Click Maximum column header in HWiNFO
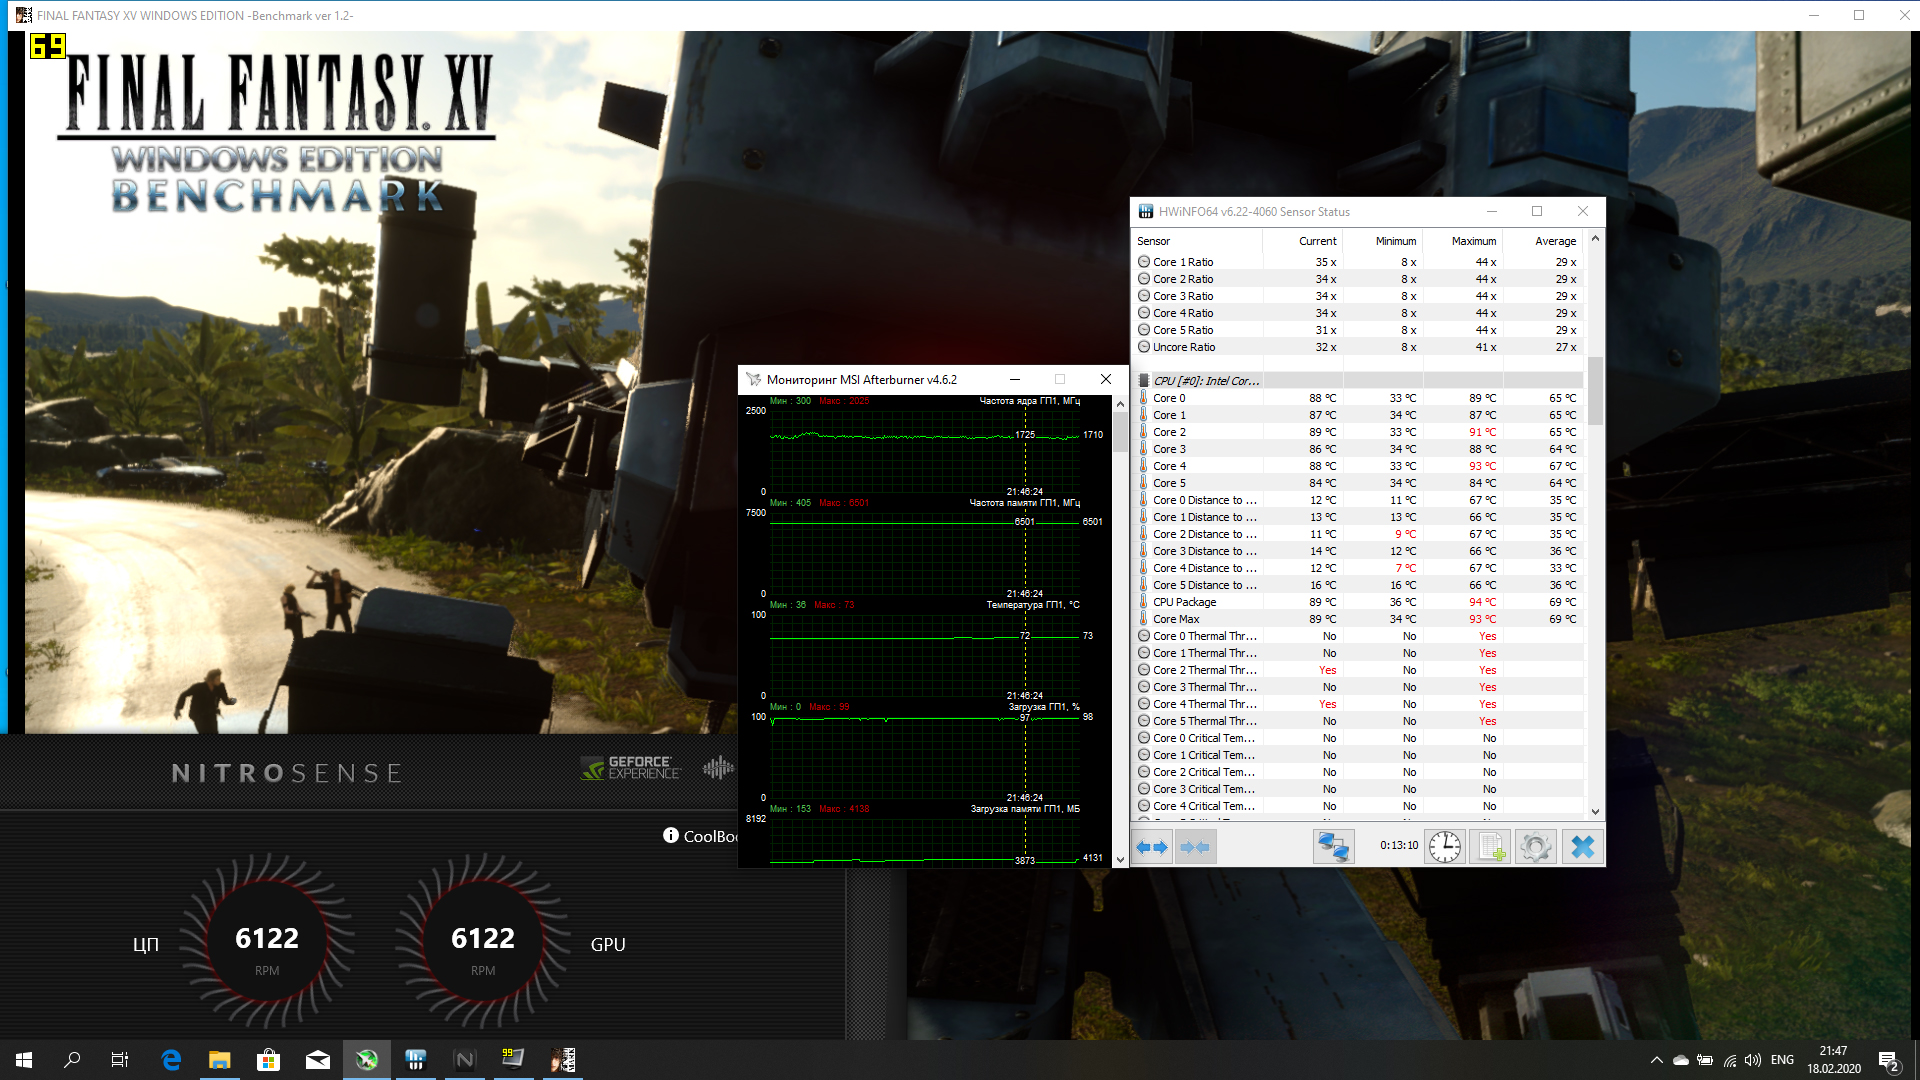Screen dimensions: 1920x1080 1473,241
